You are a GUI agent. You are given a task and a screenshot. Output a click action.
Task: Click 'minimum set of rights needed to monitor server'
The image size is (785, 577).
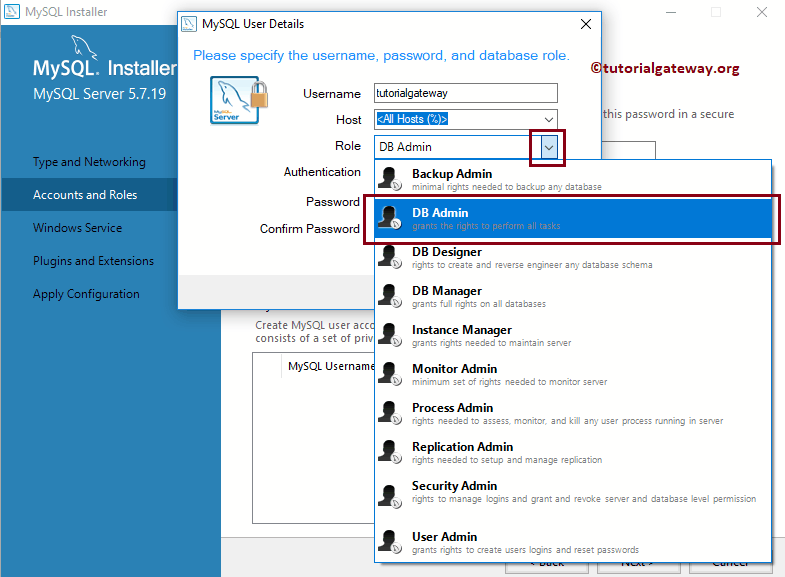click(509, 382)
